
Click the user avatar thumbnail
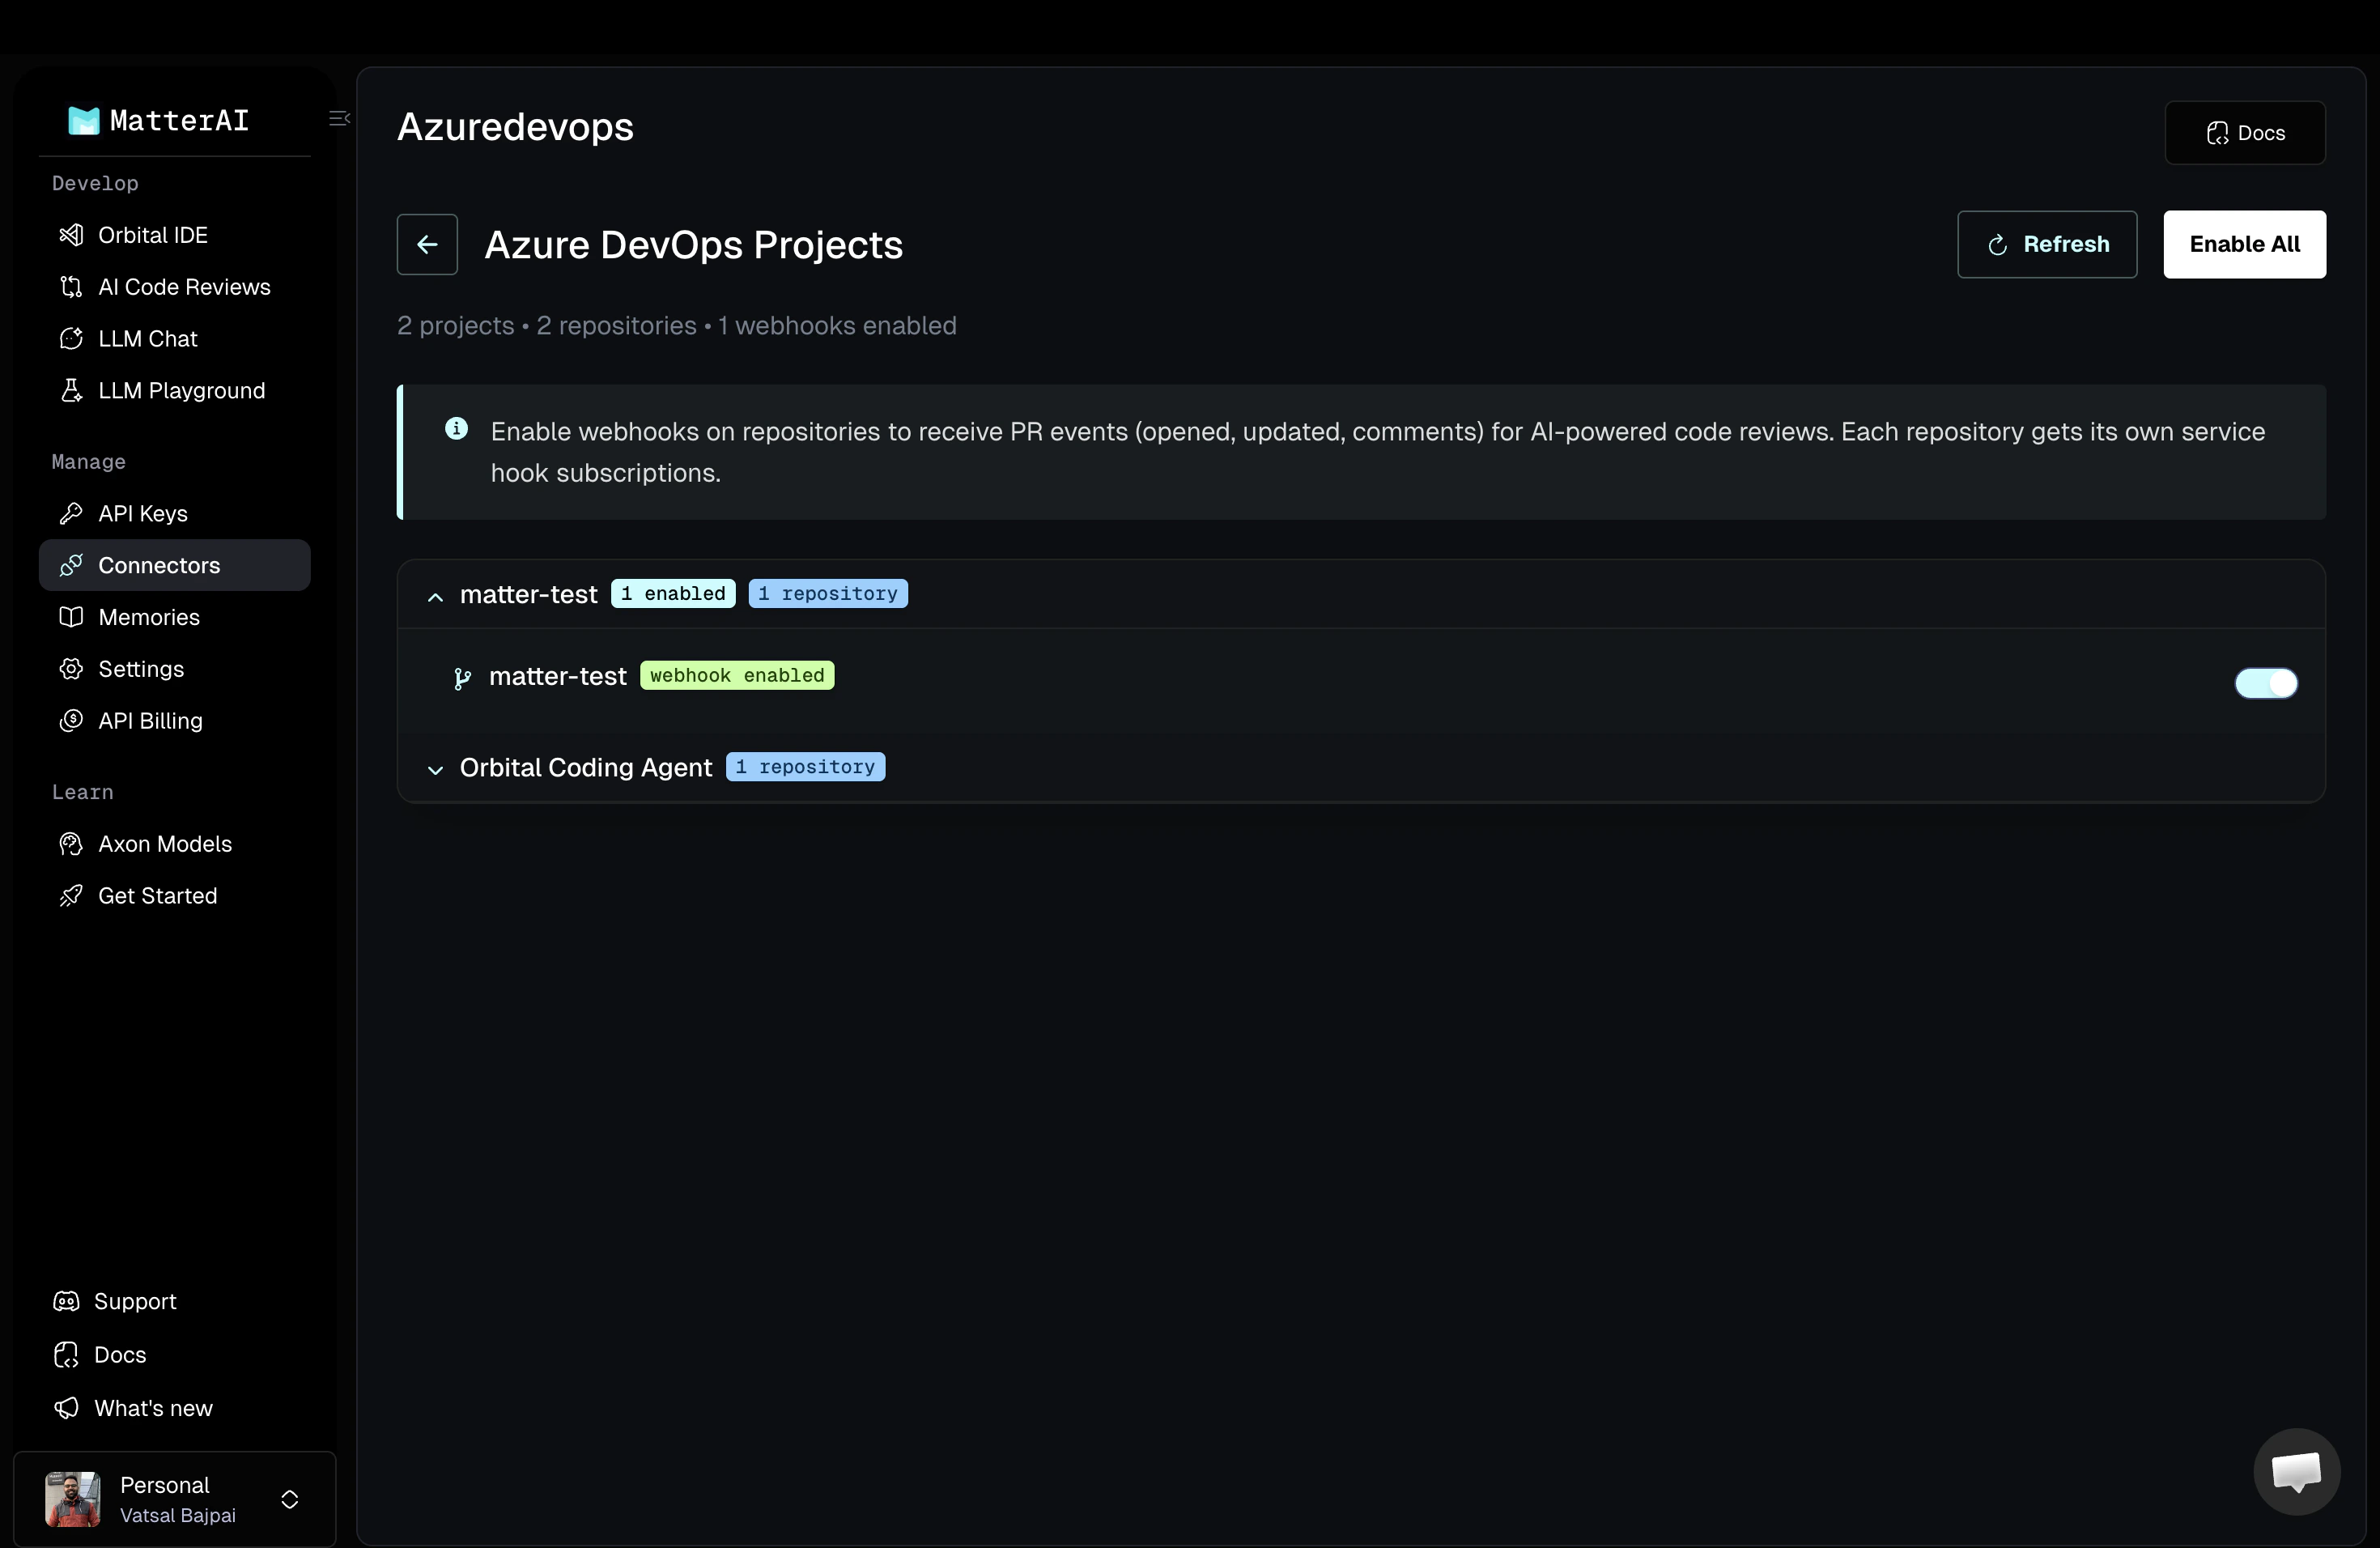click(x=73, y=1499)
